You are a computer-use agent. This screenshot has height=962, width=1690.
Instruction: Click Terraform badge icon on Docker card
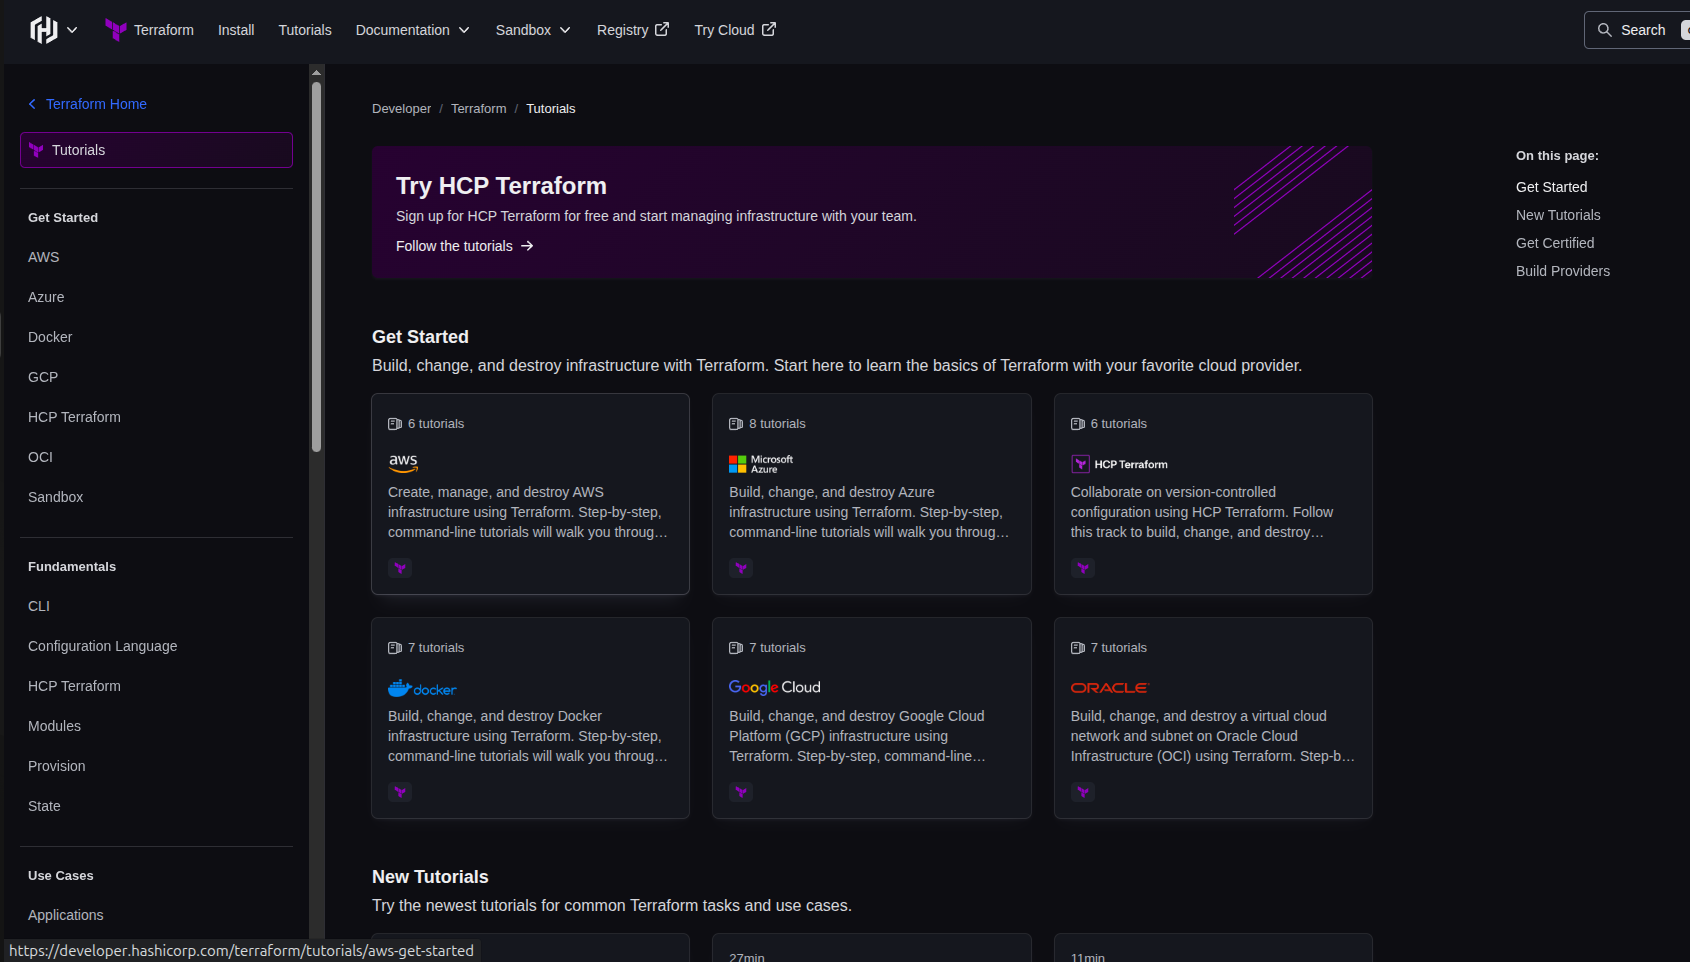400,792
